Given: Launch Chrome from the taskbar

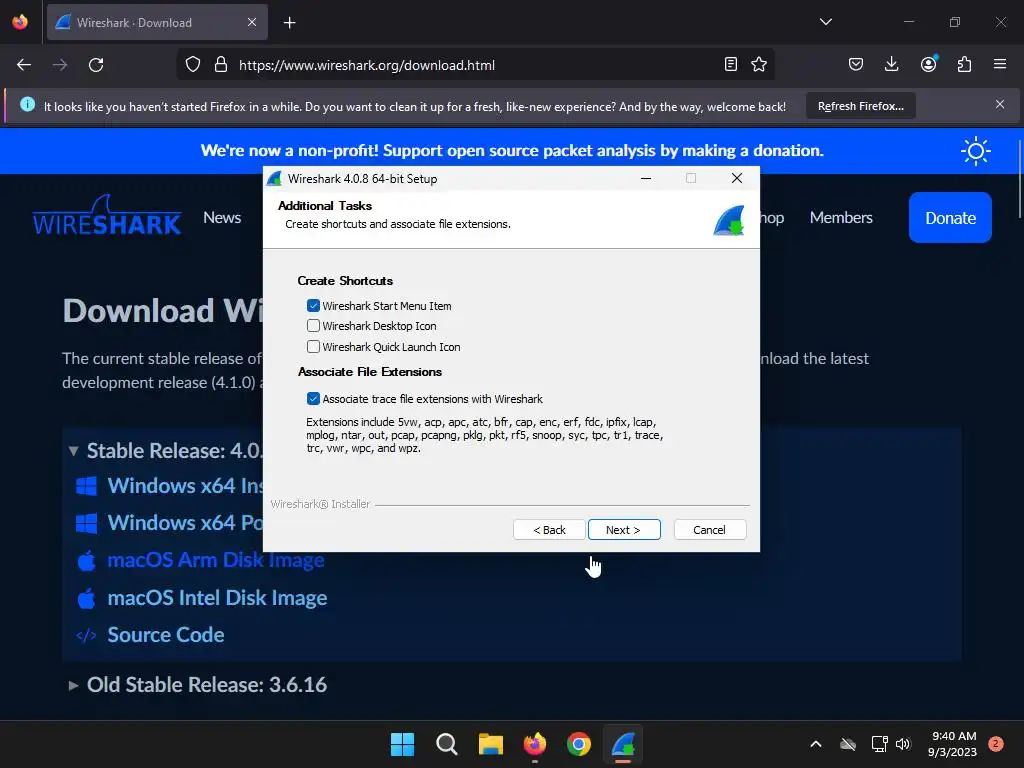Looking at the screenshot, I should click(x=579, y=744).
